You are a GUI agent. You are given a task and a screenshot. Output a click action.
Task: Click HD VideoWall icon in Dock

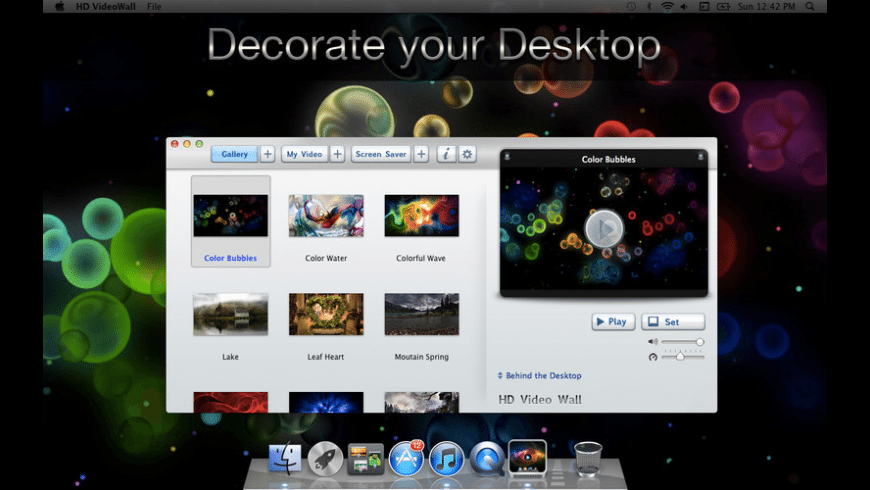pyautogui.click(x=527, y=457)
